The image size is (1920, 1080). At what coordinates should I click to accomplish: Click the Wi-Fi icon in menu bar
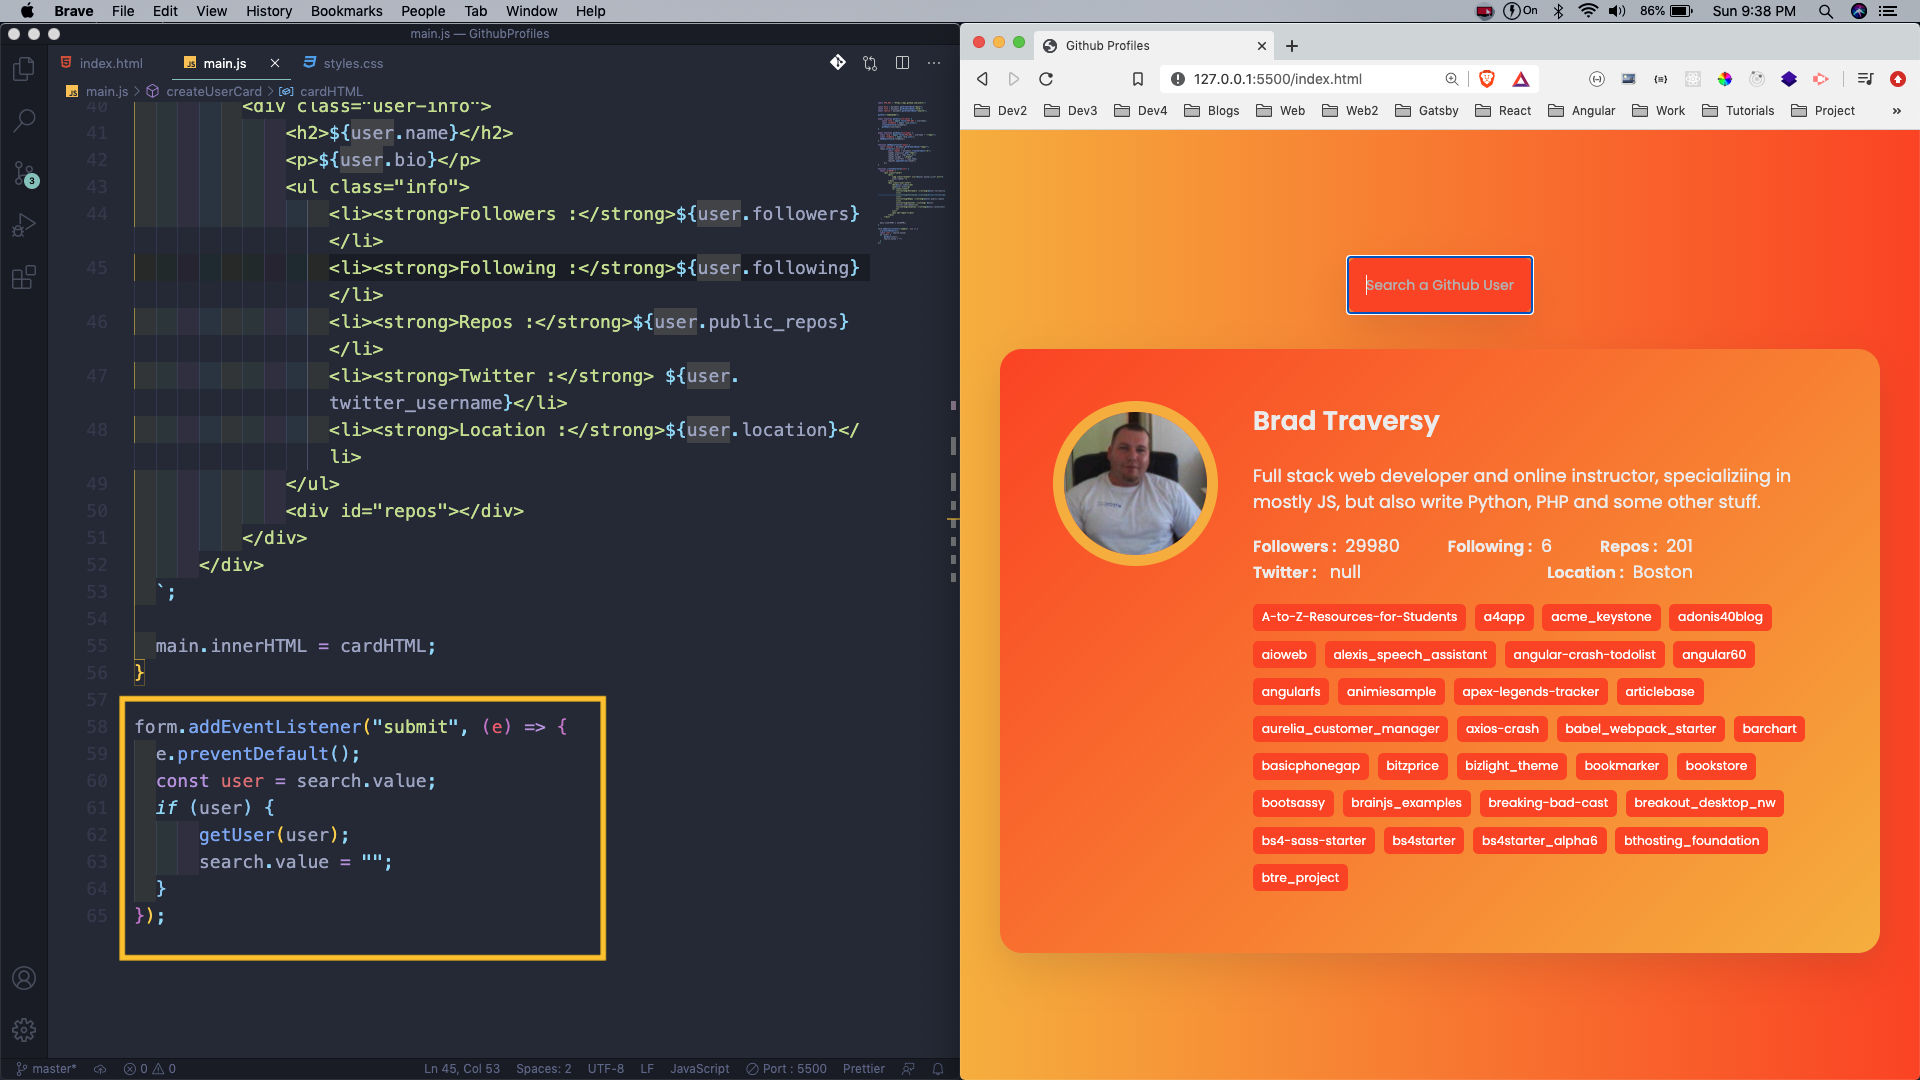[x=1588, y=11]
